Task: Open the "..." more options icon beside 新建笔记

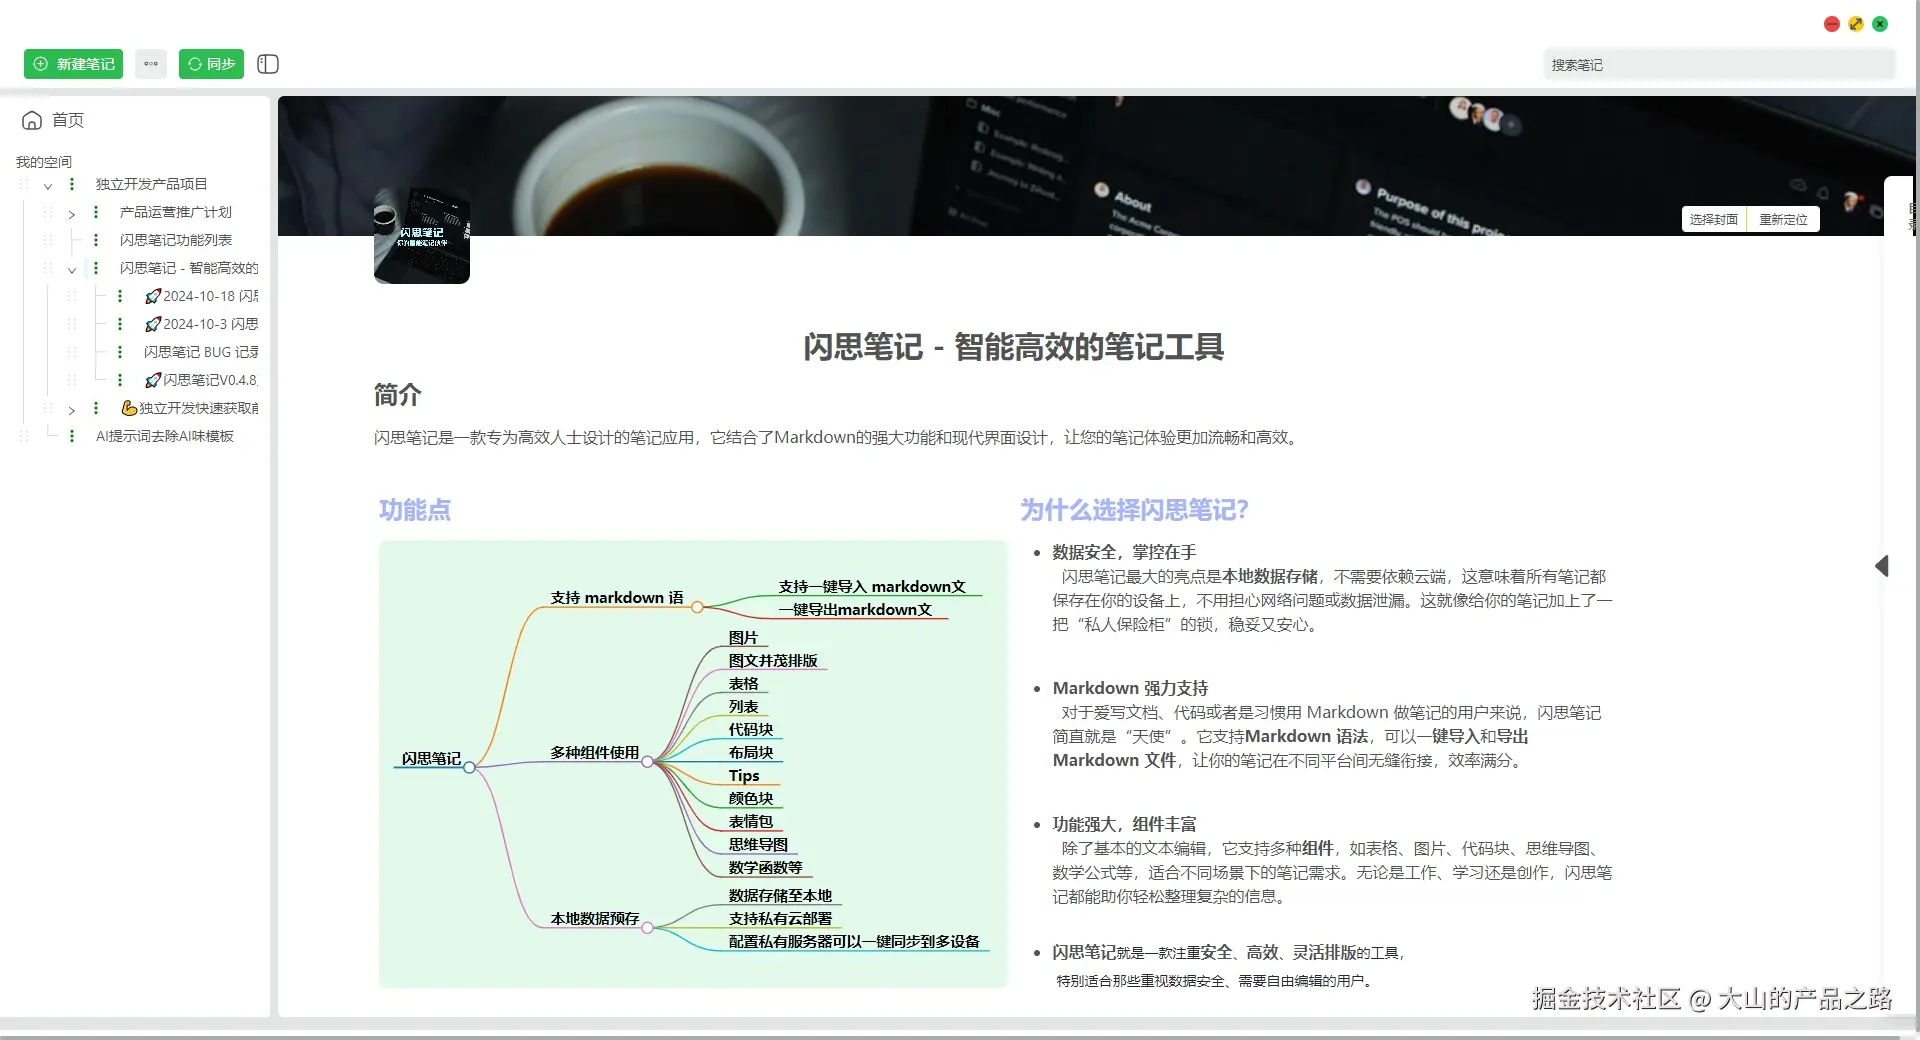Action: pos(151,64)
